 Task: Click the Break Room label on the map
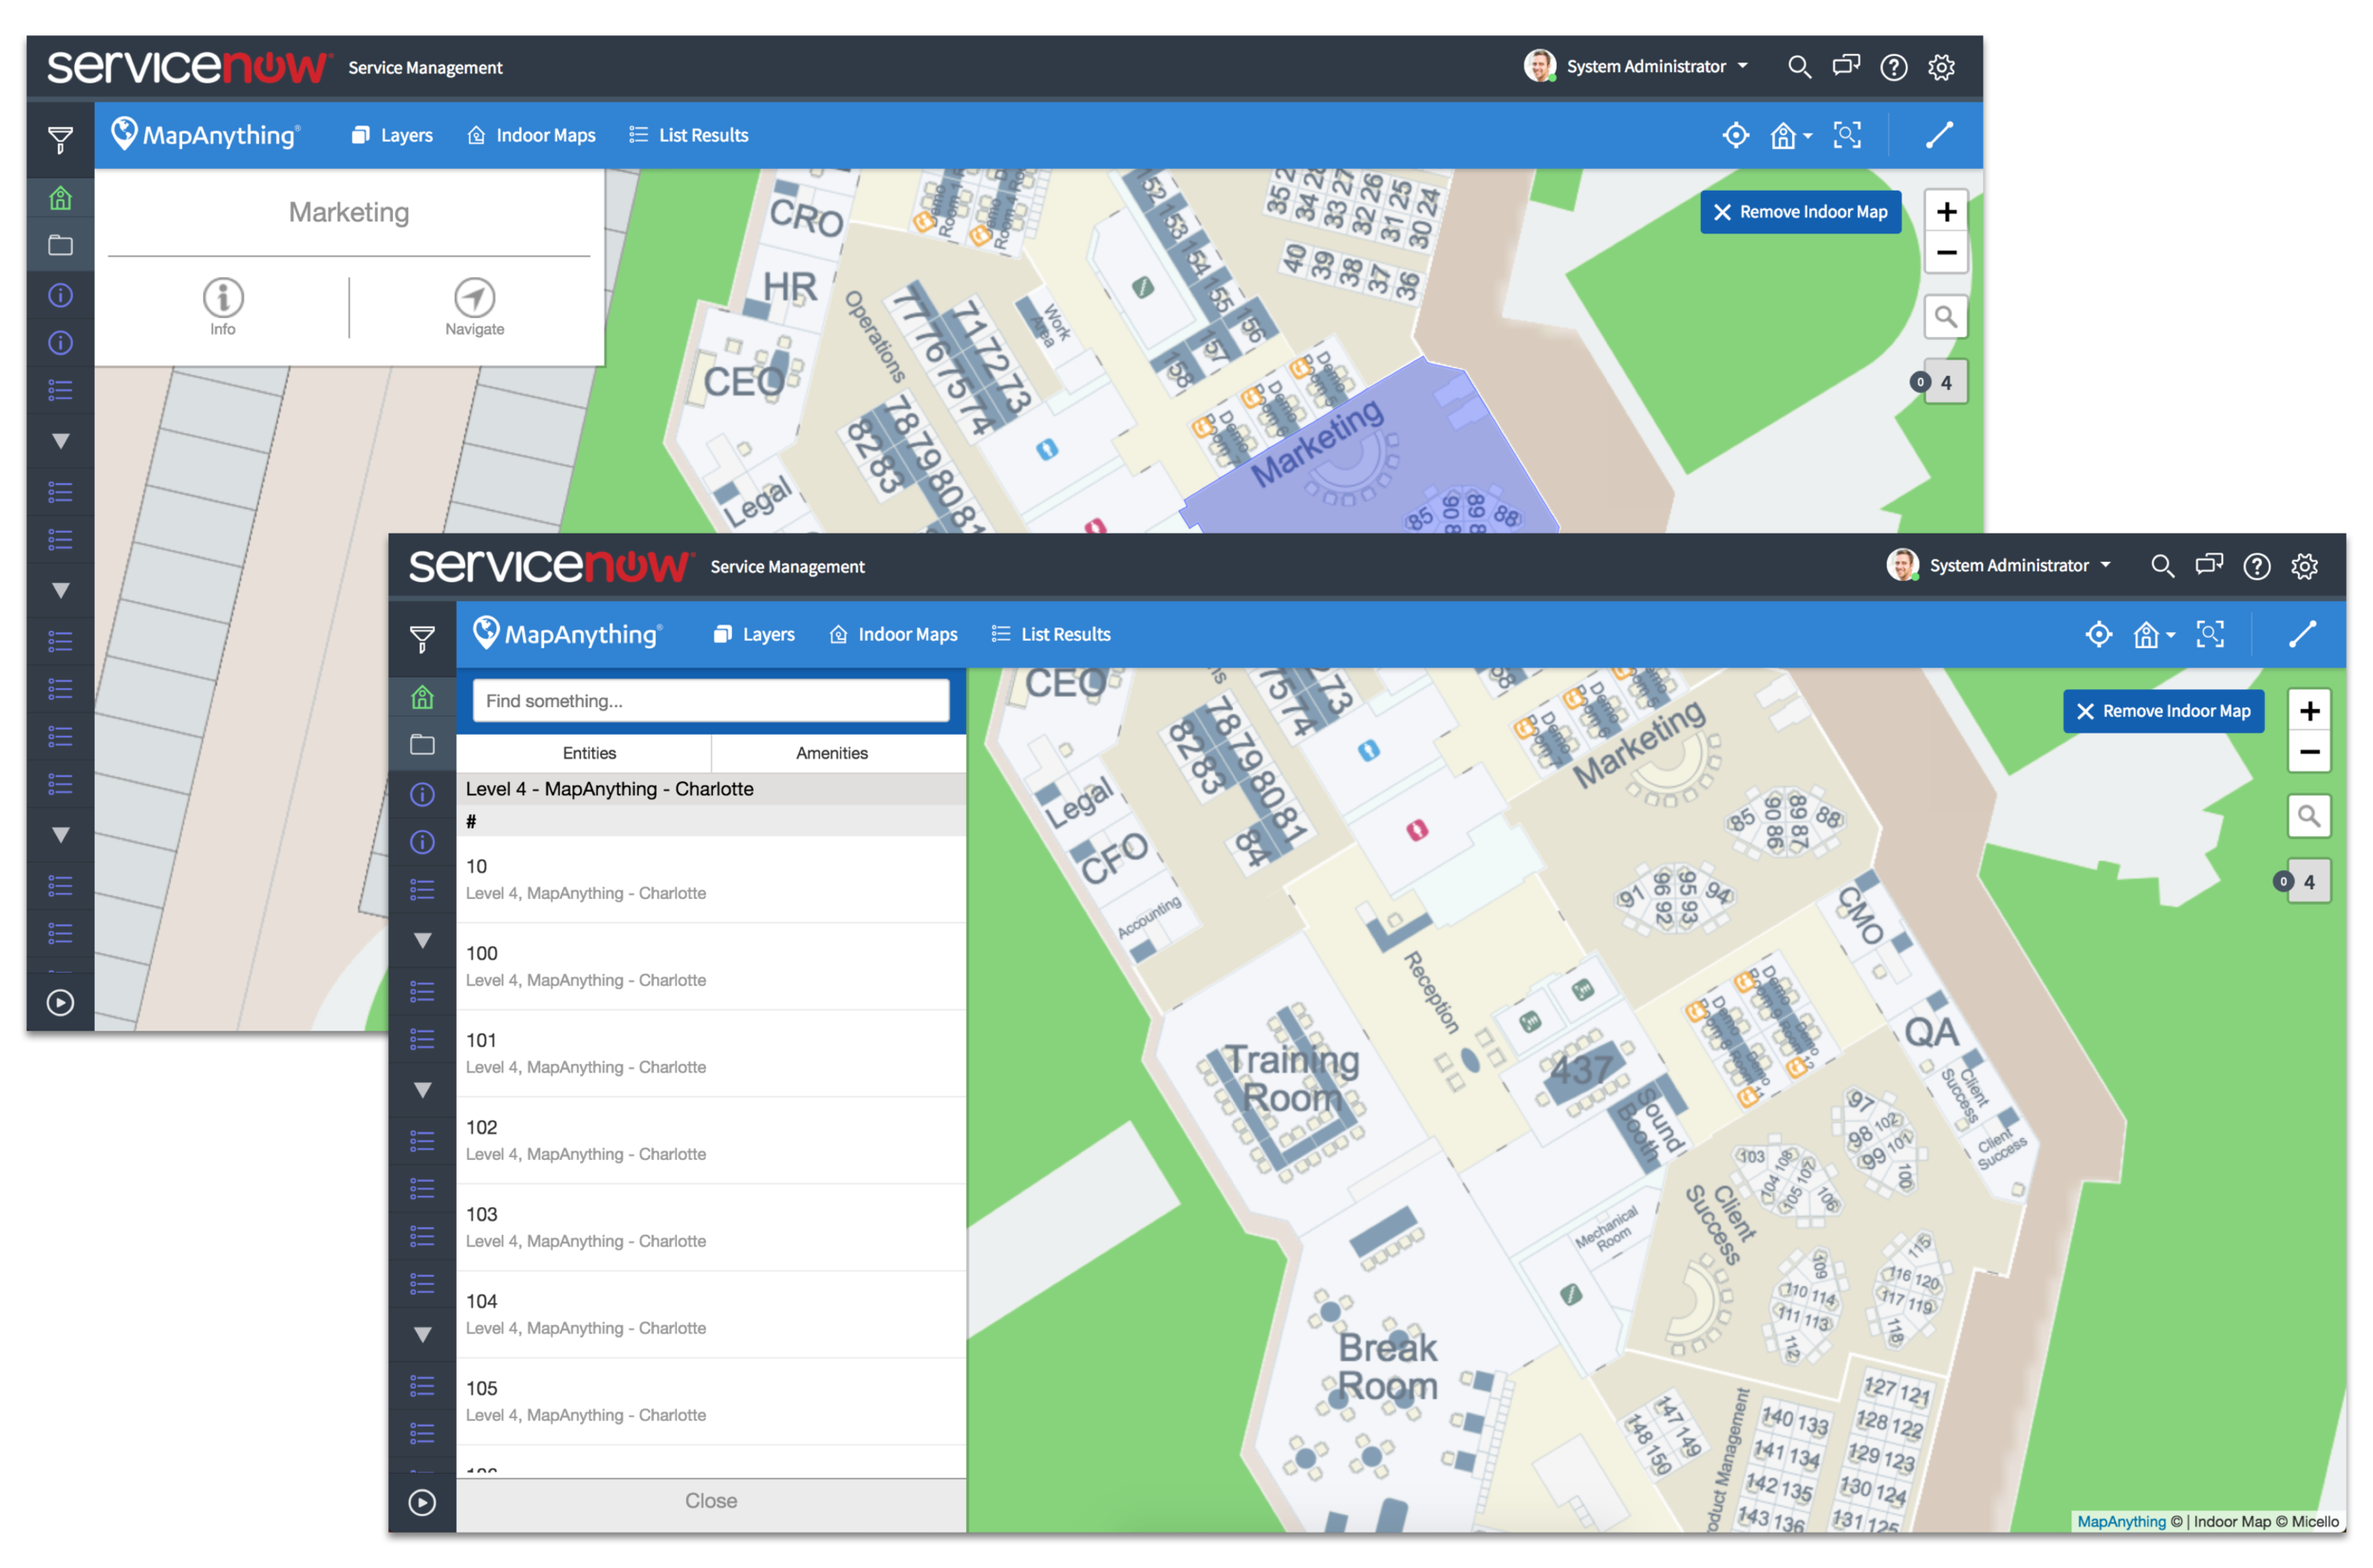(x=1388, y=1367)
